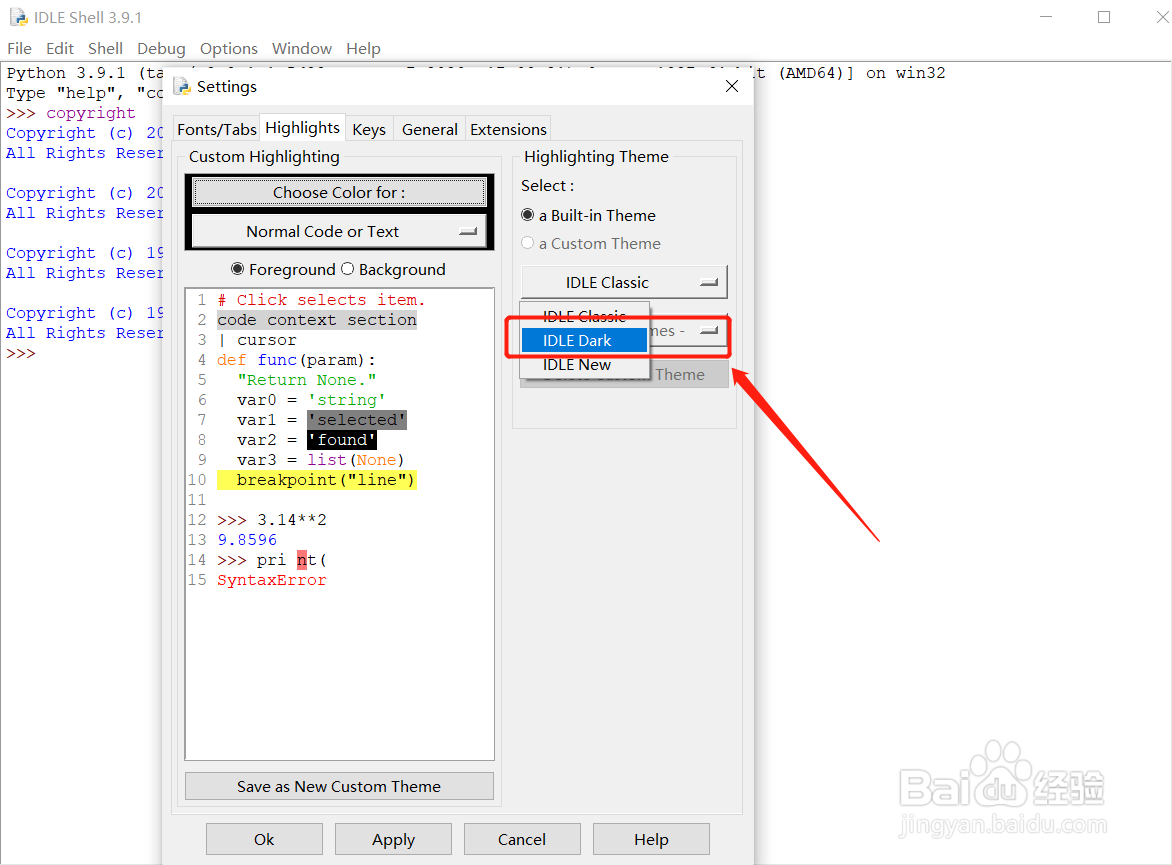
Task: Open the File menu
Action: tap(19, 49)
